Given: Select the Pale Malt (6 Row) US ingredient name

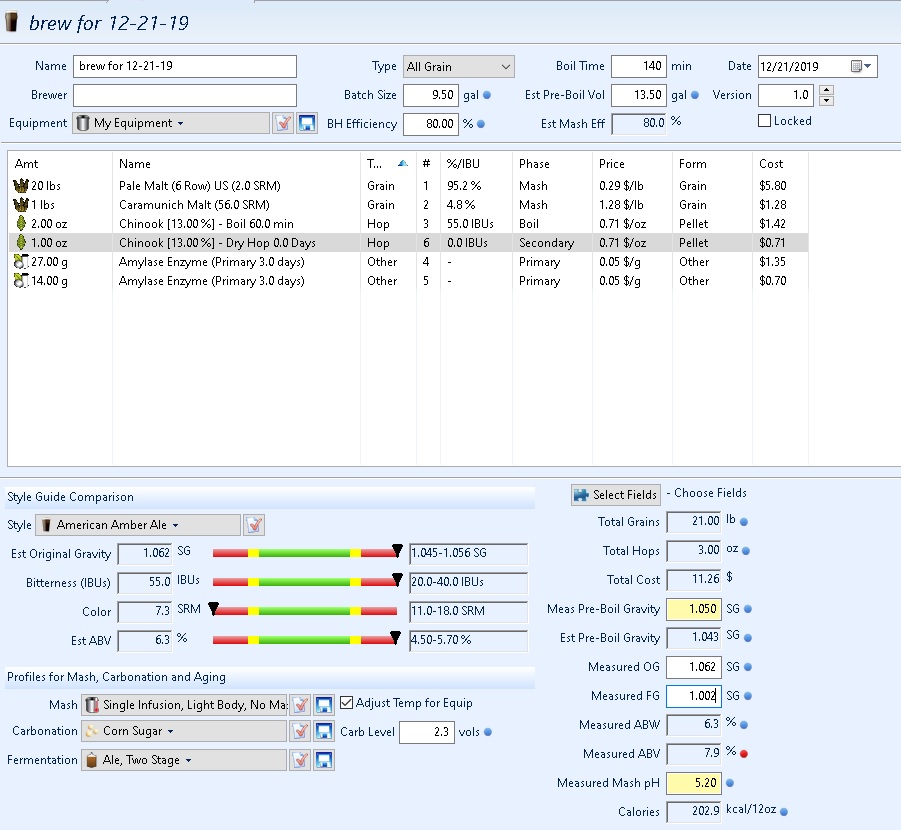Looking at the screenshot, I should [199, 186].
